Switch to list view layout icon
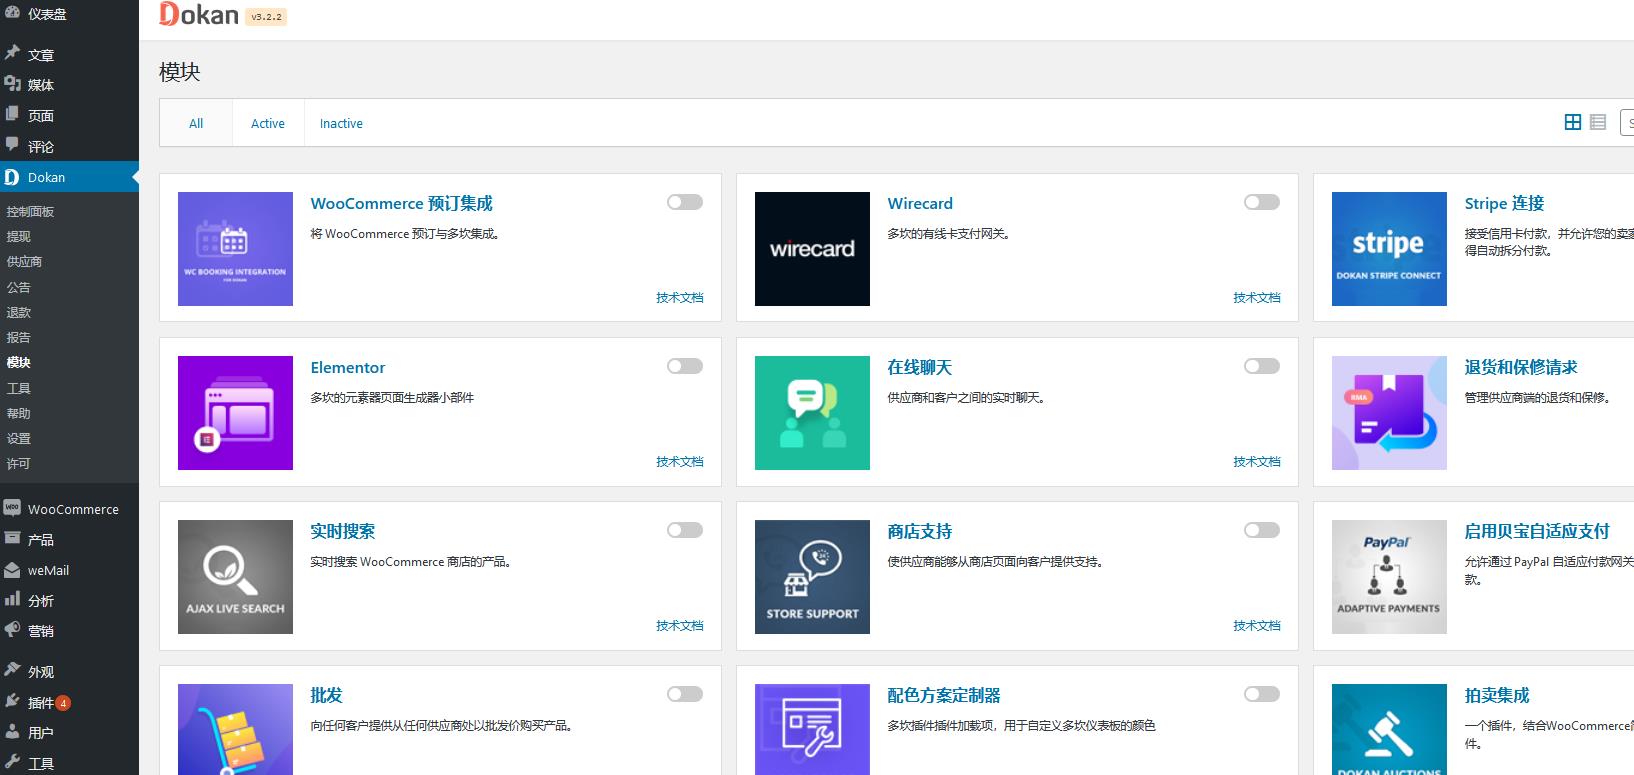Viewport: 1634px width, 775px height. pos(1598,122)
